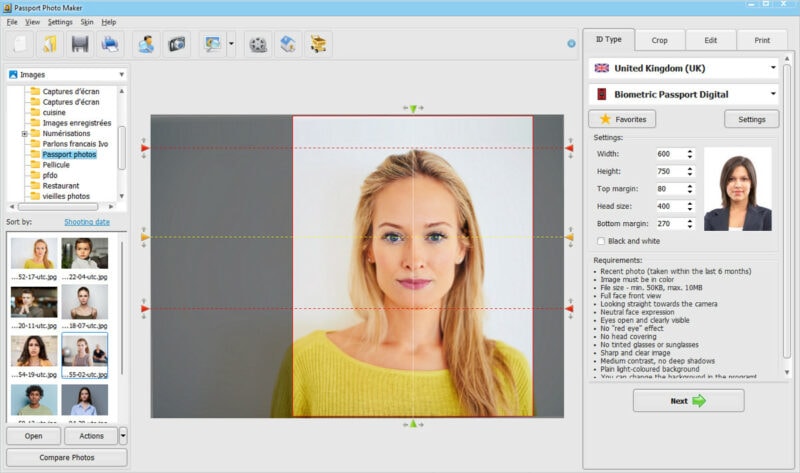Screen dimensions: 800x473
Task: Select the vieilles photos folder
Action: click(66, 196)
